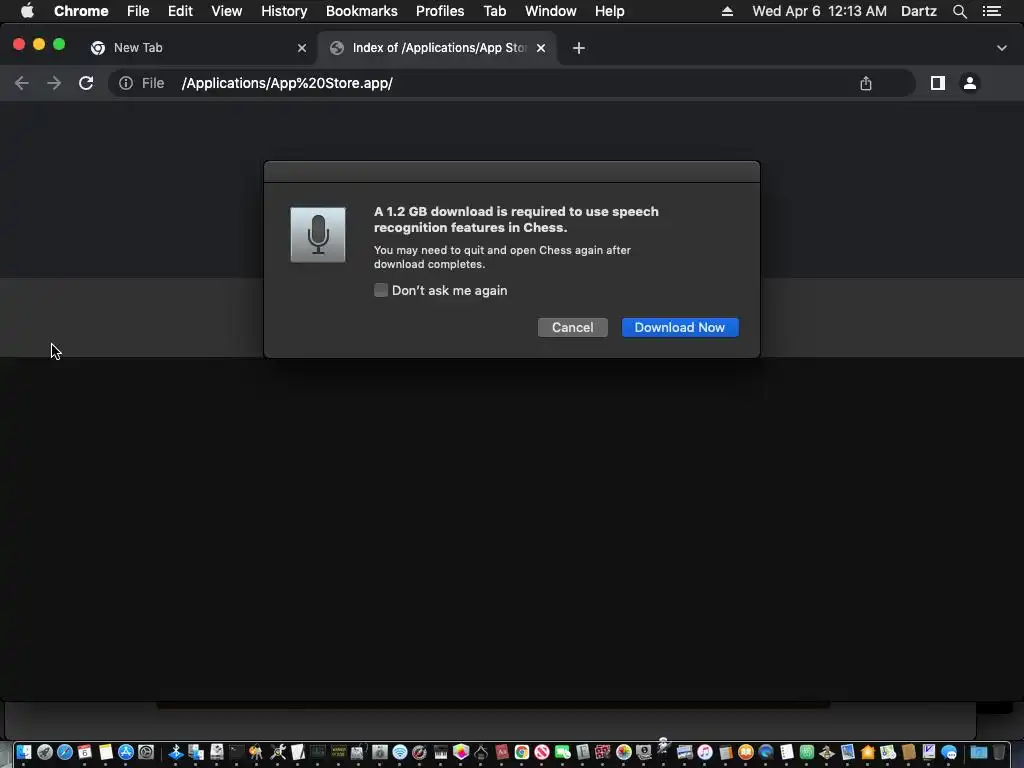Close the Index of /Applications tab

coord(541,48)
